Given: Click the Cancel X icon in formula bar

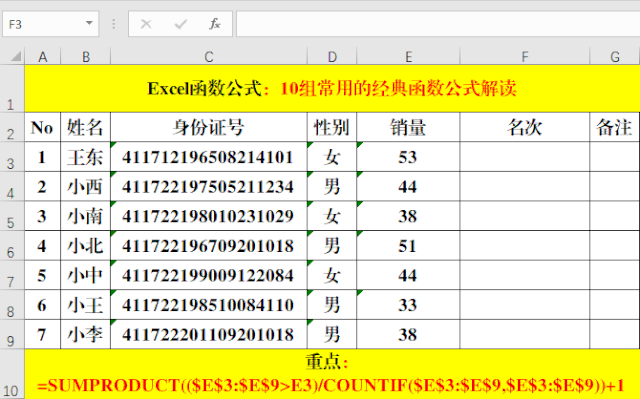Looking at the screenshot, I should 146,24.
